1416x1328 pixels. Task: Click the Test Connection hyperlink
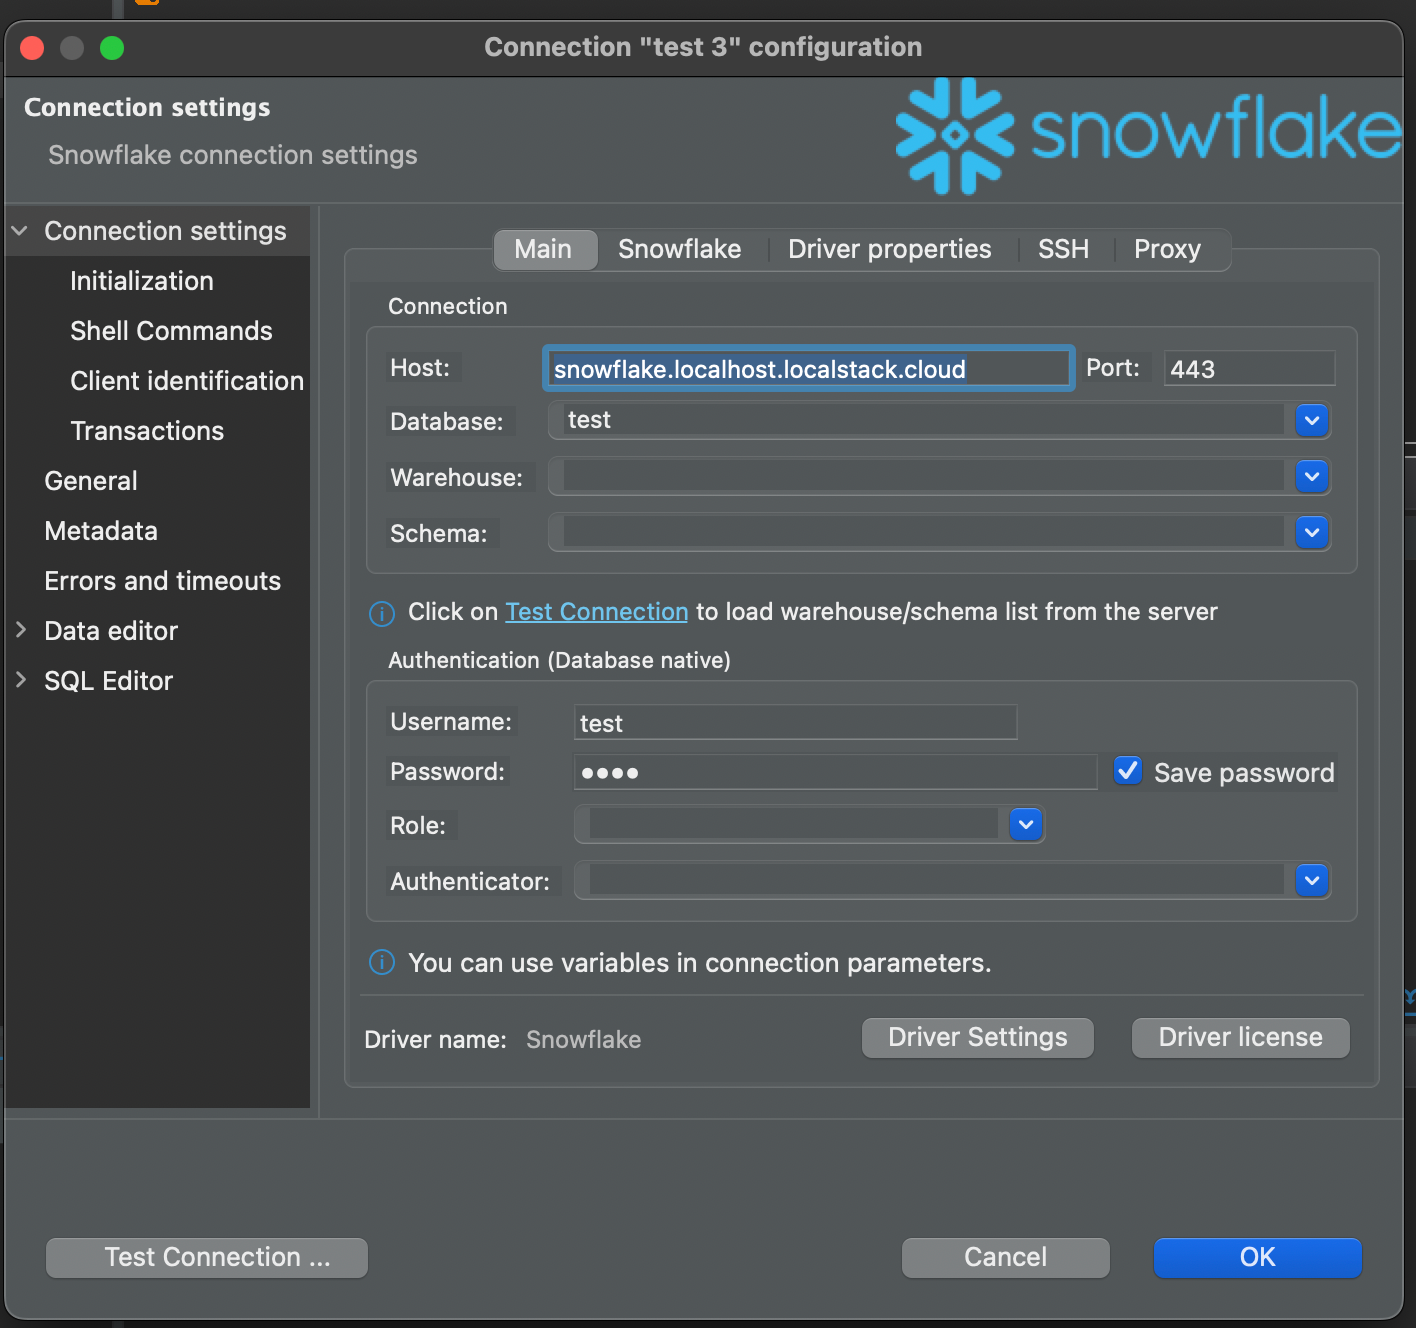(x=596, y=611)
